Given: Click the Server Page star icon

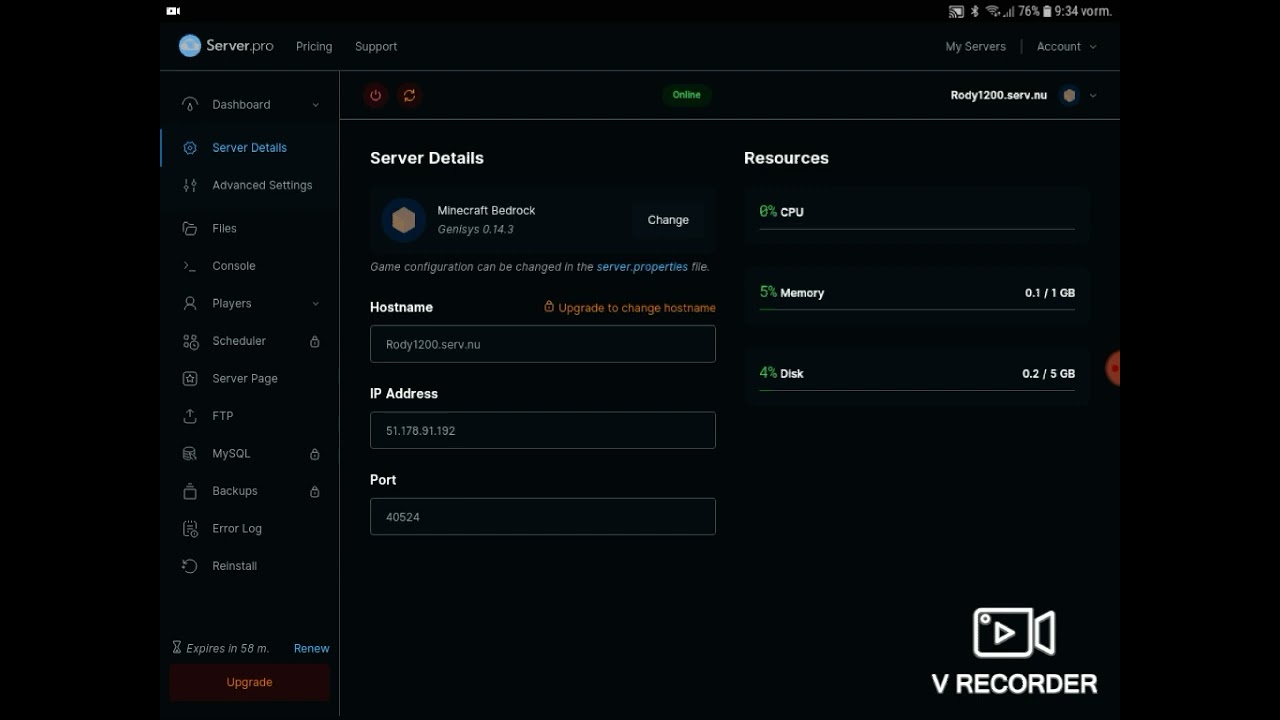Looking at the screenshot, I should (x=190, y=379).
